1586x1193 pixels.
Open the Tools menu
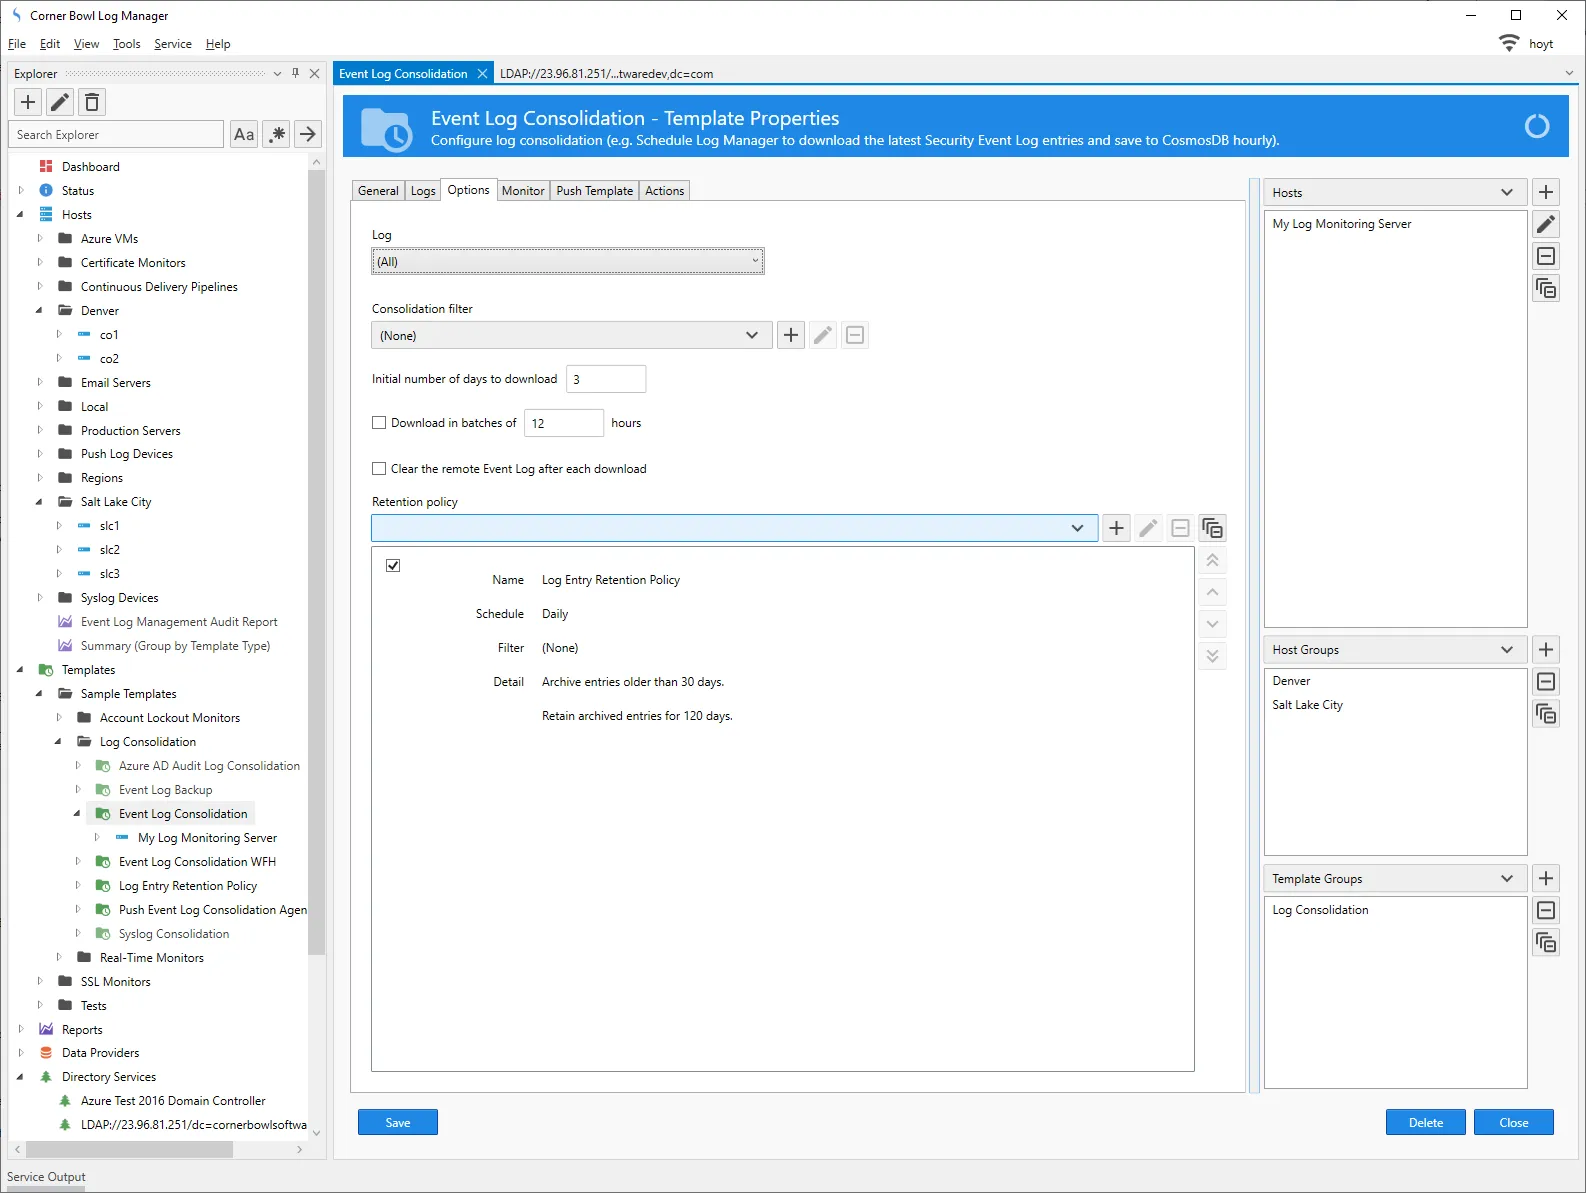coord(126,44)
